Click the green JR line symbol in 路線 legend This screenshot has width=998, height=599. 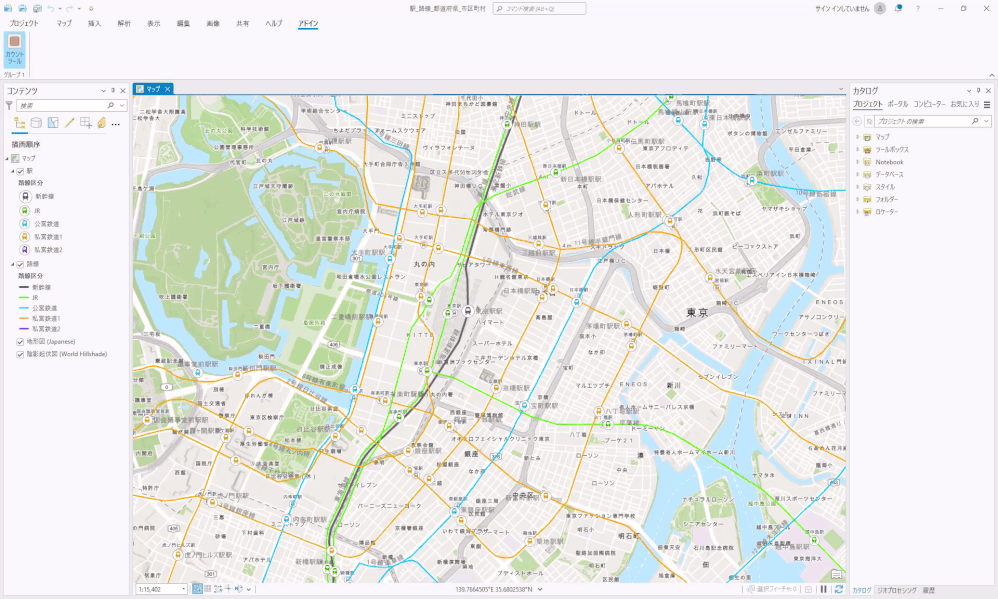24,297
